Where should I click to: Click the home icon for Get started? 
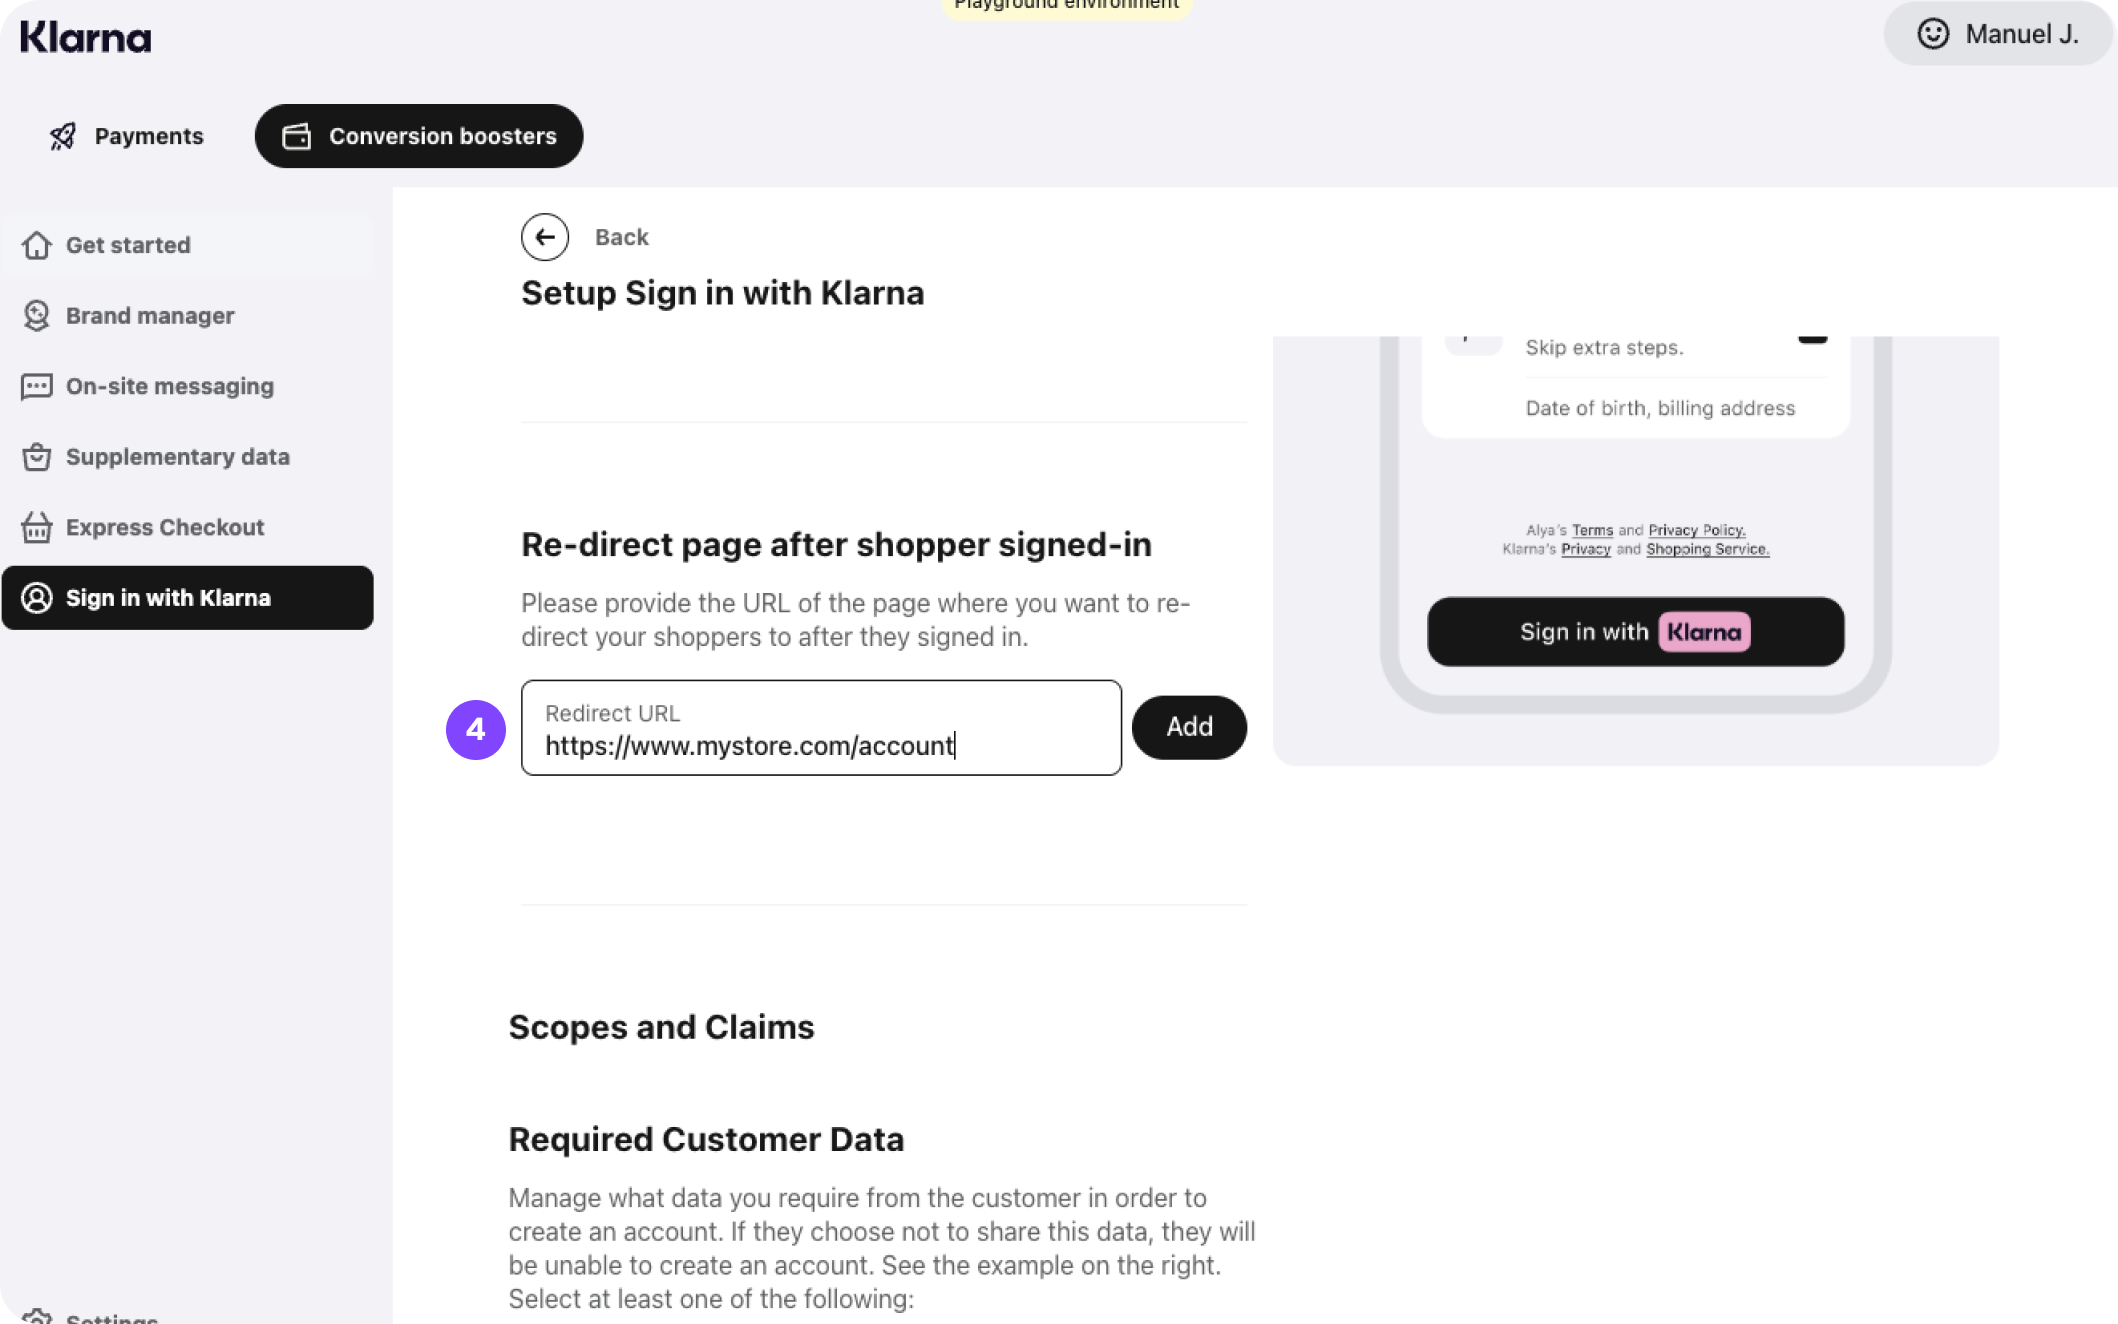pyautogui.click(x=37, y=245)
